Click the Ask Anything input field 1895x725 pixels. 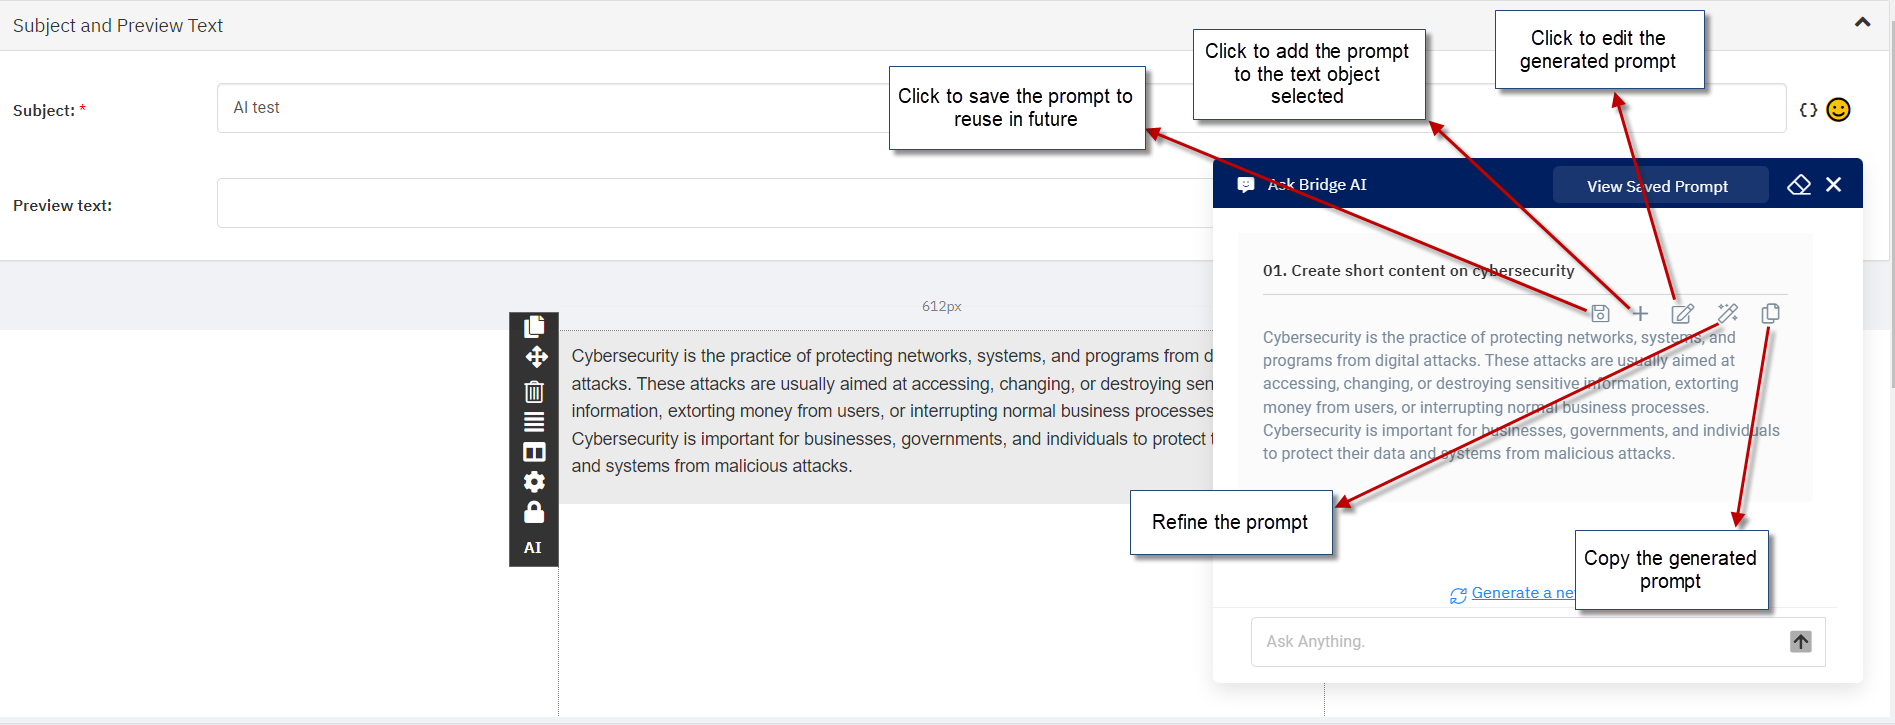[x=1520, y=642]
